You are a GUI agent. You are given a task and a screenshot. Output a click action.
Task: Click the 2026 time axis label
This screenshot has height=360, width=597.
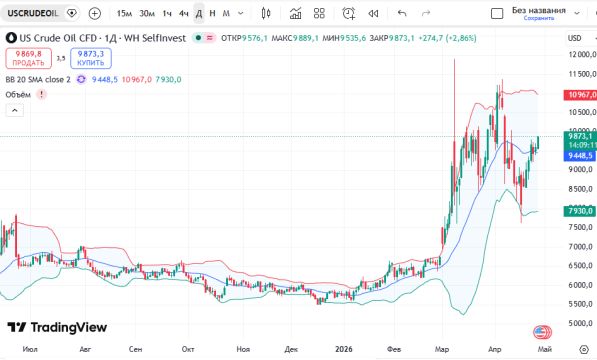point(343,349)
